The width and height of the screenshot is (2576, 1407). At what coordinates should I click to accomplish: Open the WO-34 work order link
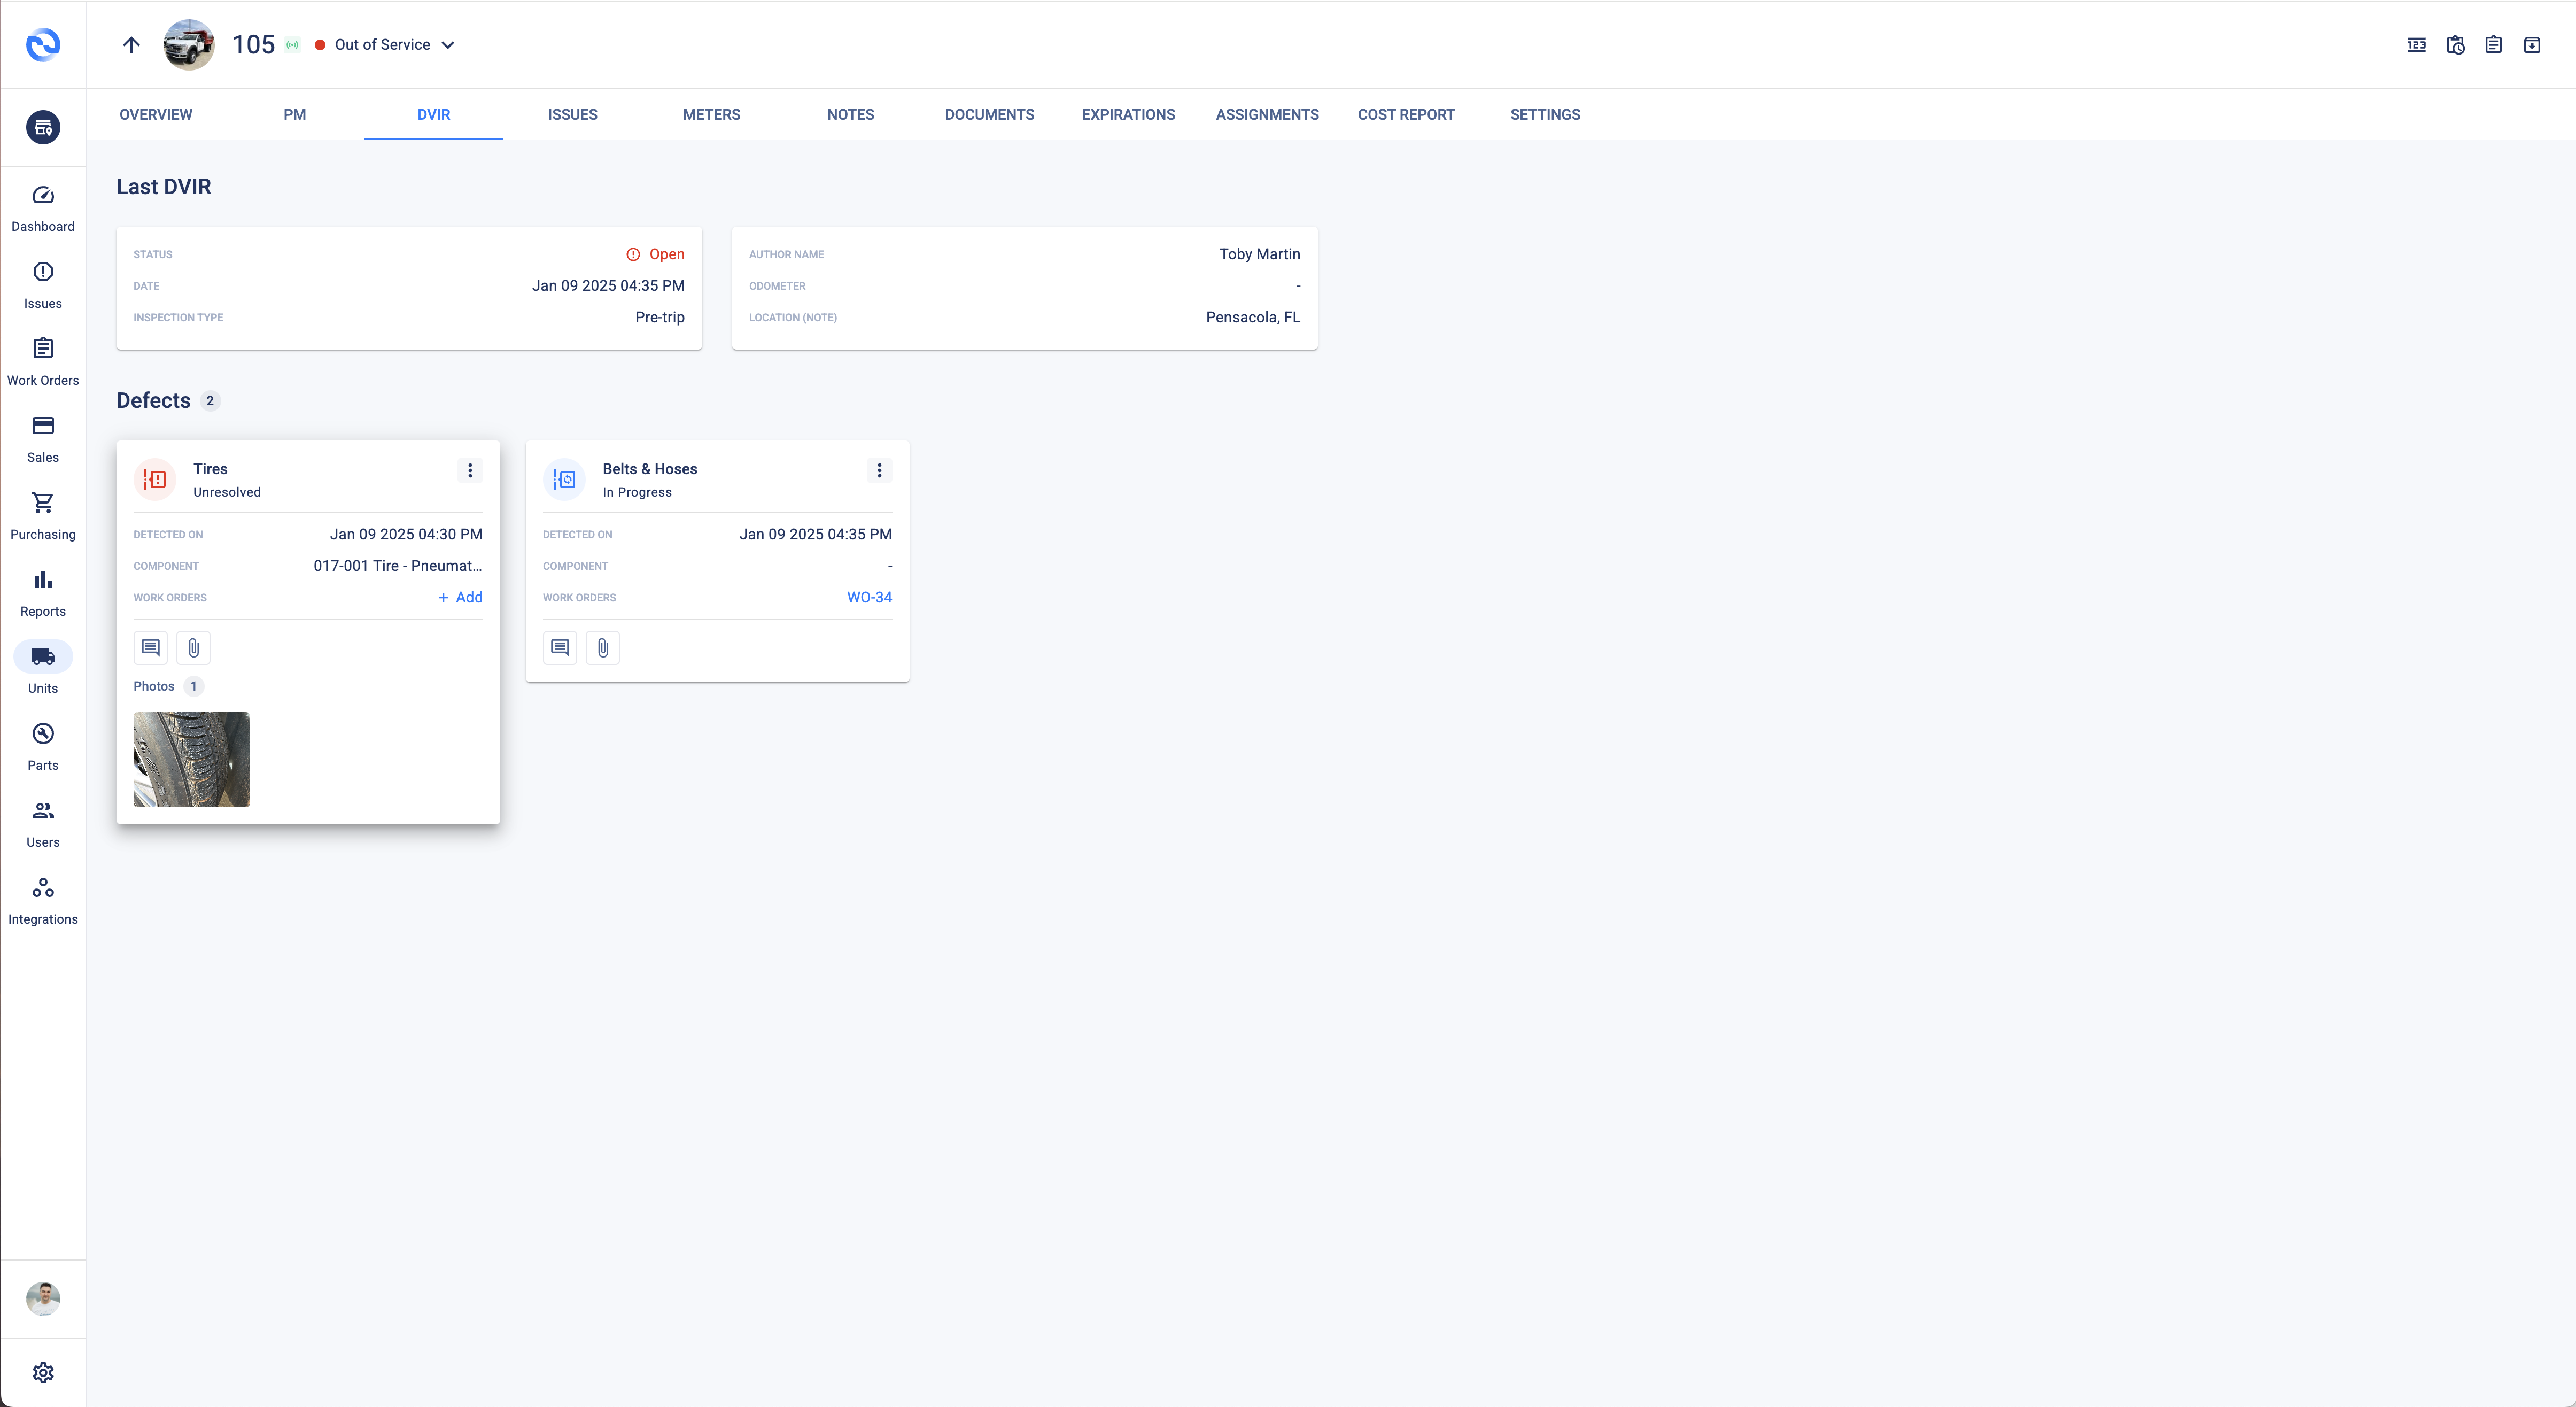pyautogui.click(x=868, y=597)
